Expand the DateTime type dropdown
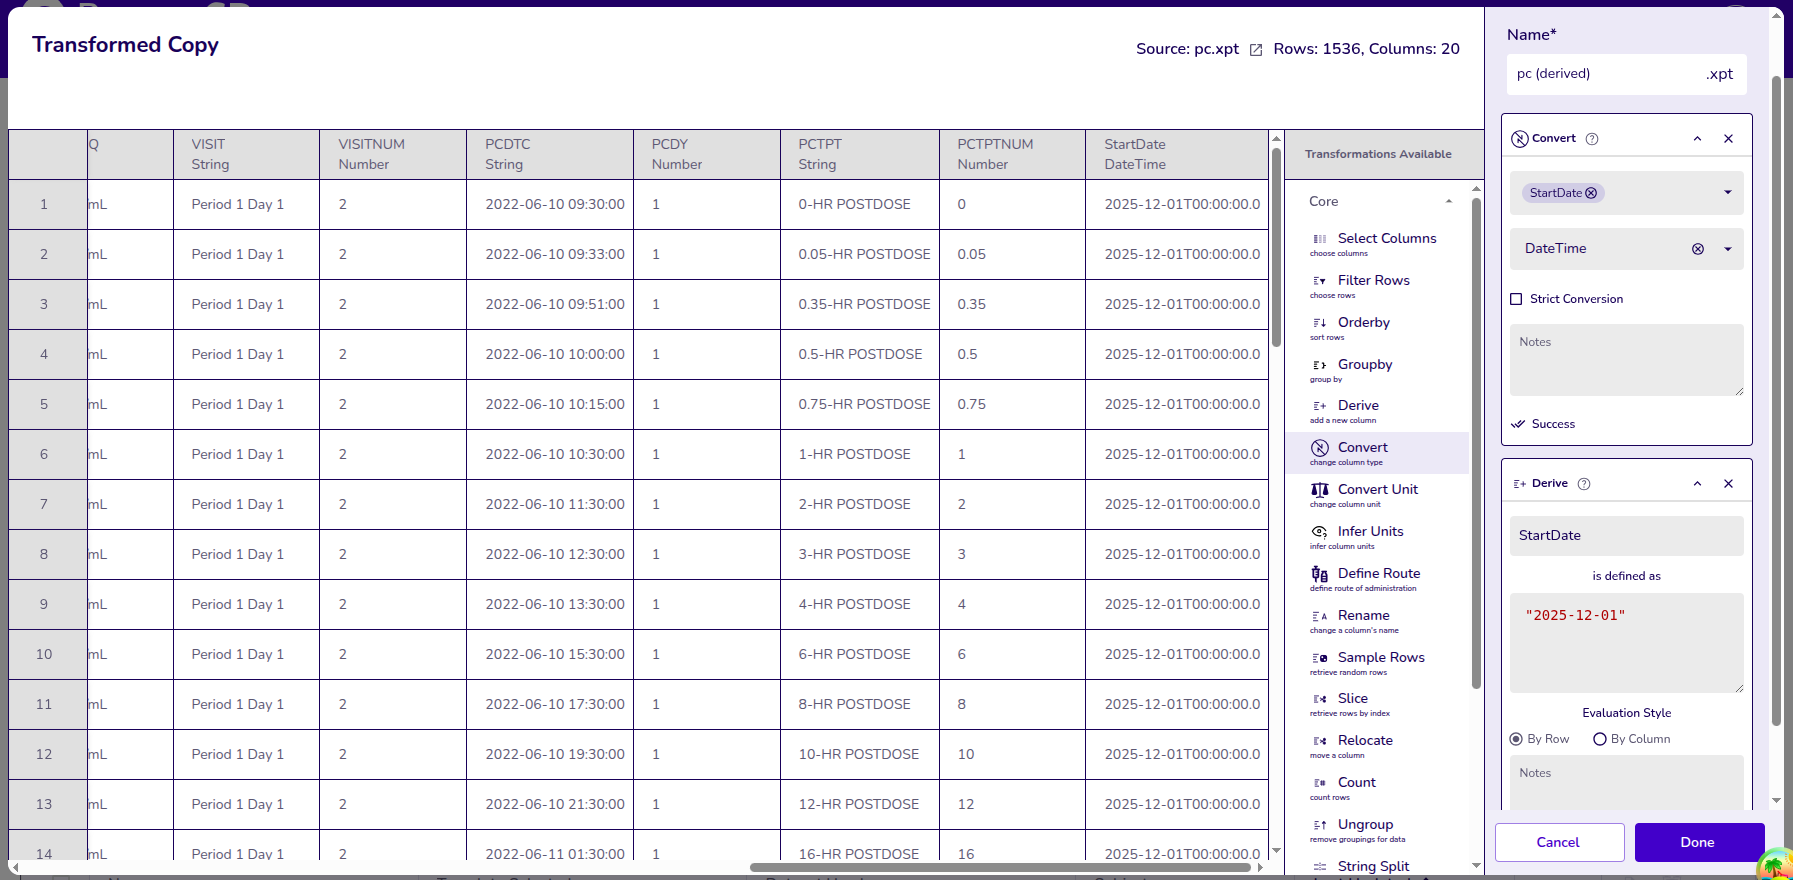 [1727, 249]
